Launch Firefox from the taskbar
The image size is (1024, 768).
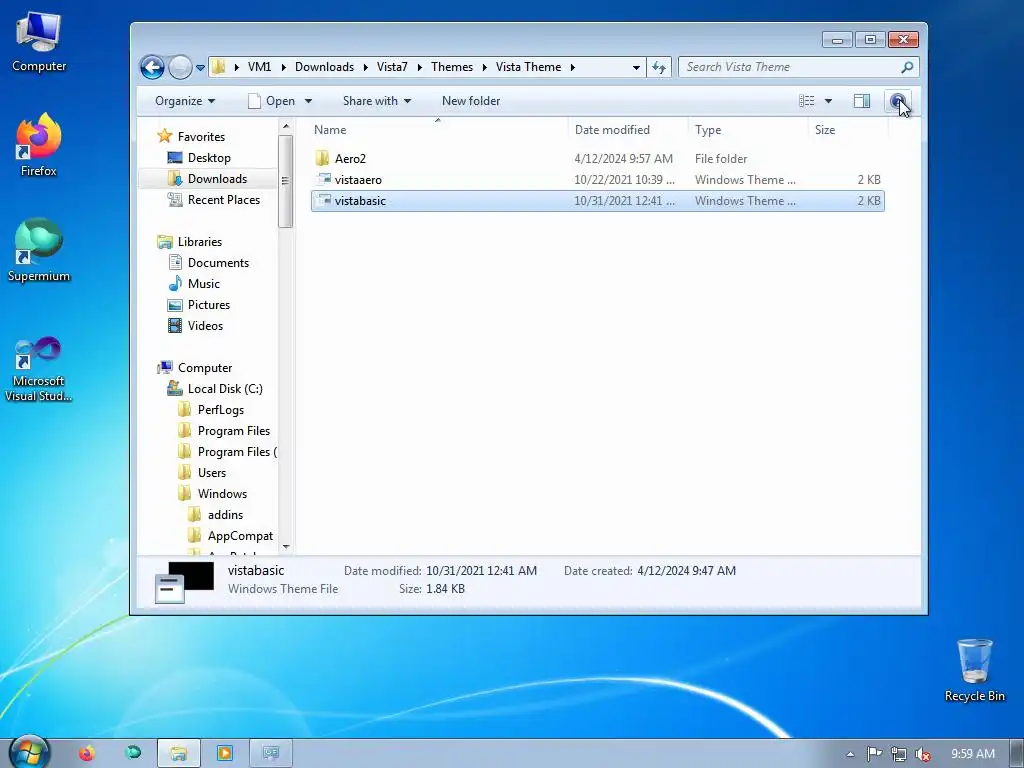click(x=87, y=753)
